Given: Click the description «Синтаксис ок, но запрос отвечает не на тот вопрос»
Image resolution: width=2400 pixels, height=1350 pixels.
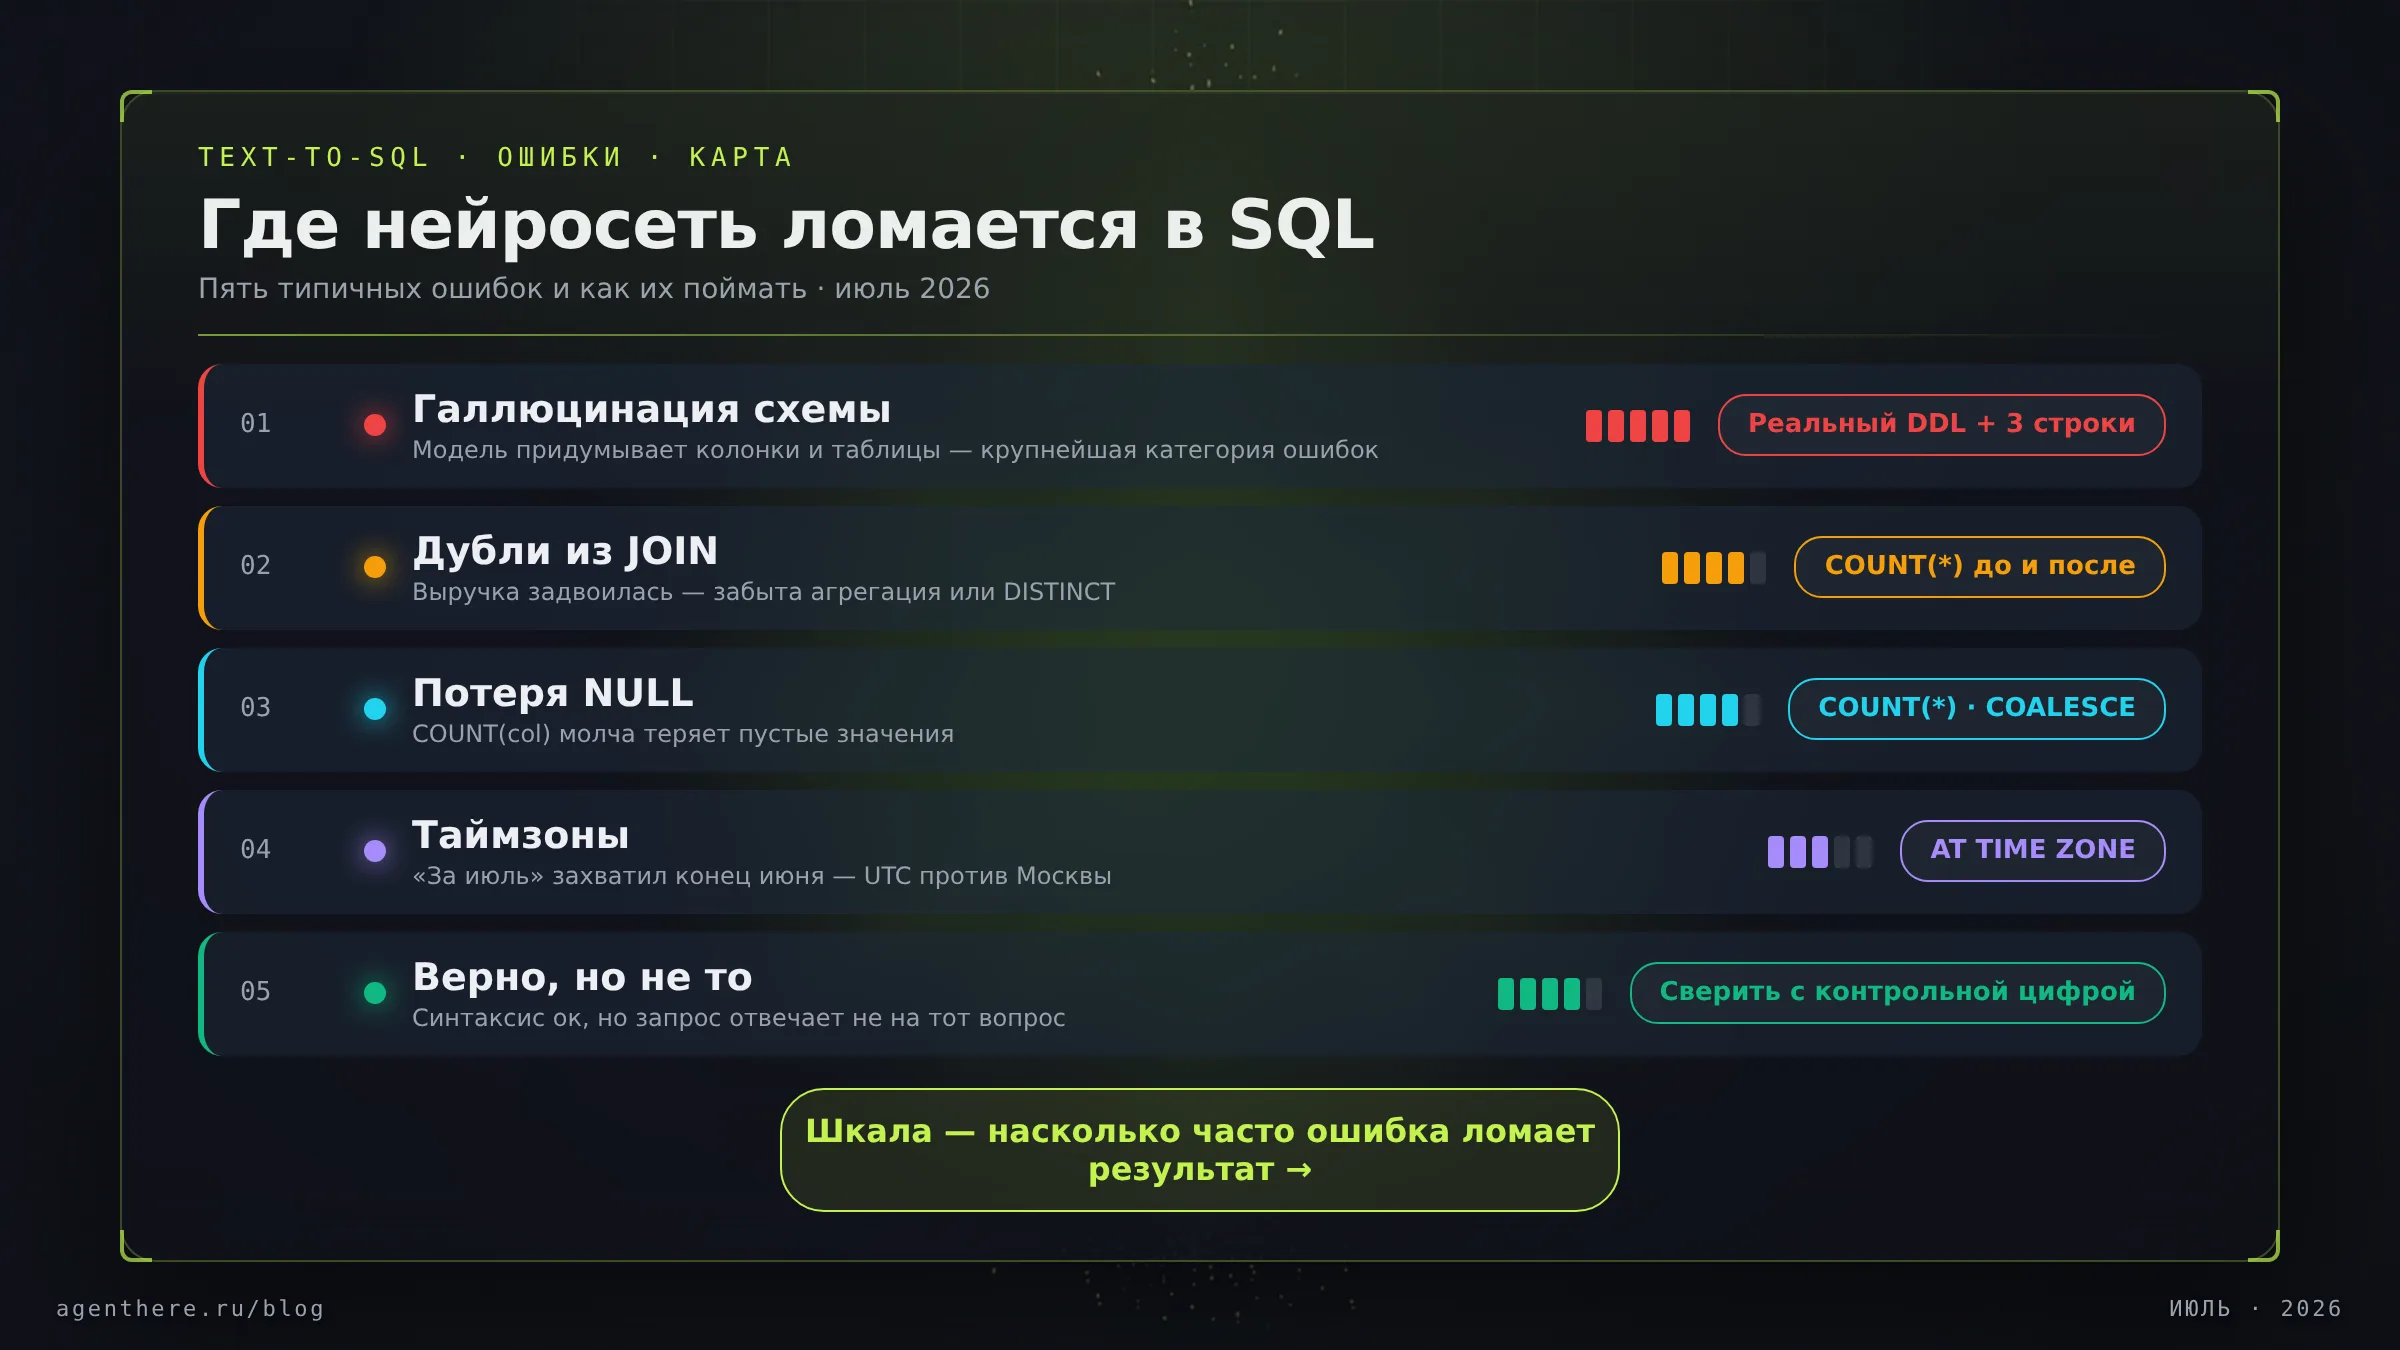Looking at the screenshot, I should tap(738, 1018).
